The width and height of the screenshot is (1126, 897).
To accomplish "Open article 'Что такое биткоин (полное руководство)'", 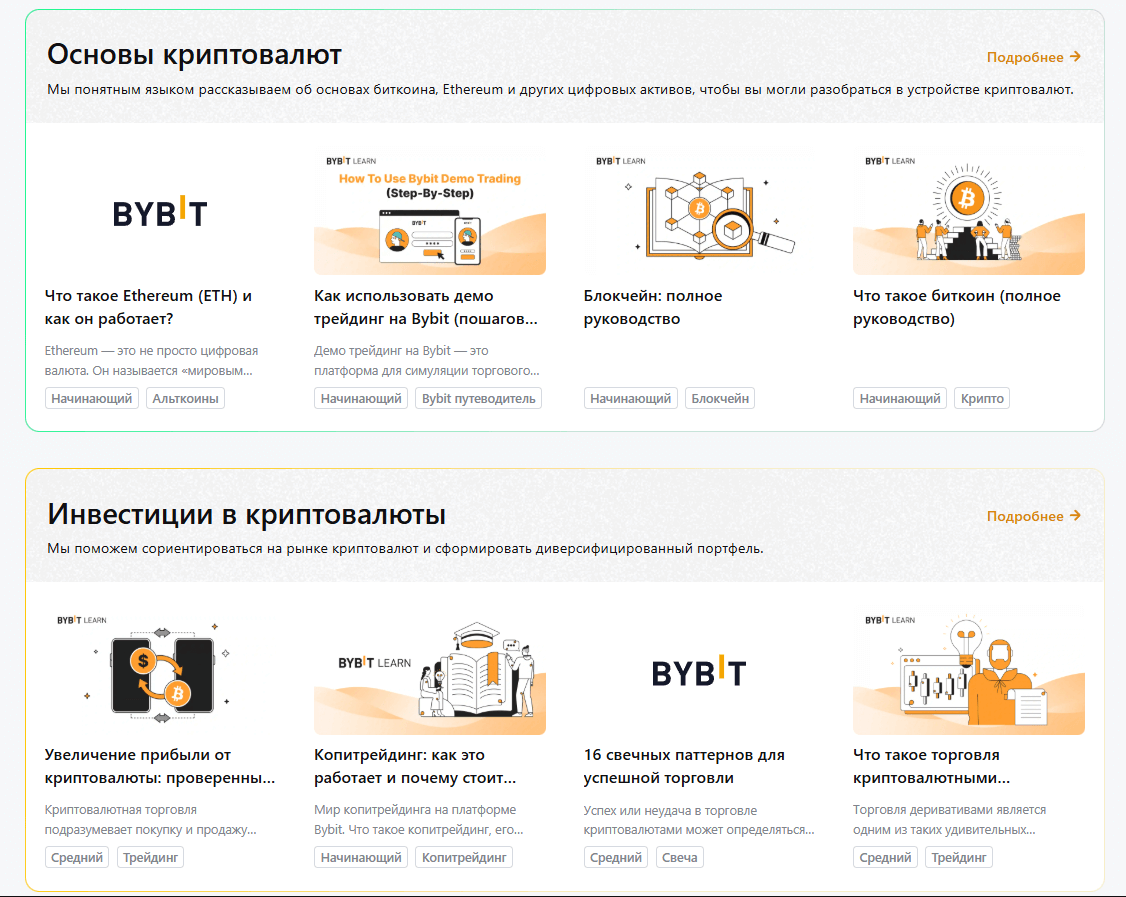I will (x=957, y=307).
